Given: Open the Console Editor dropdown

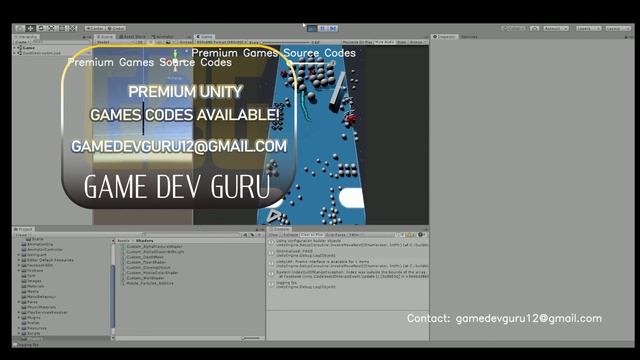Looking at the screenshot, I should click(x=355, y=235).
